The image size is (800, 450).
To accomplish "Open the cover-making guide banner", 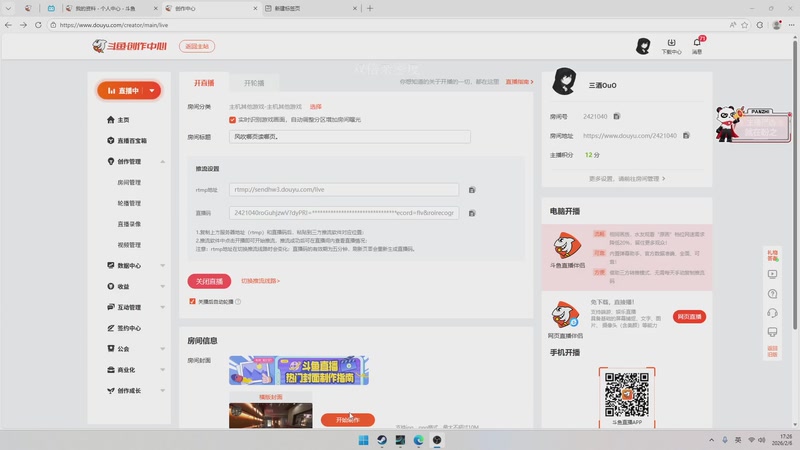I will (x=299, y=370).
